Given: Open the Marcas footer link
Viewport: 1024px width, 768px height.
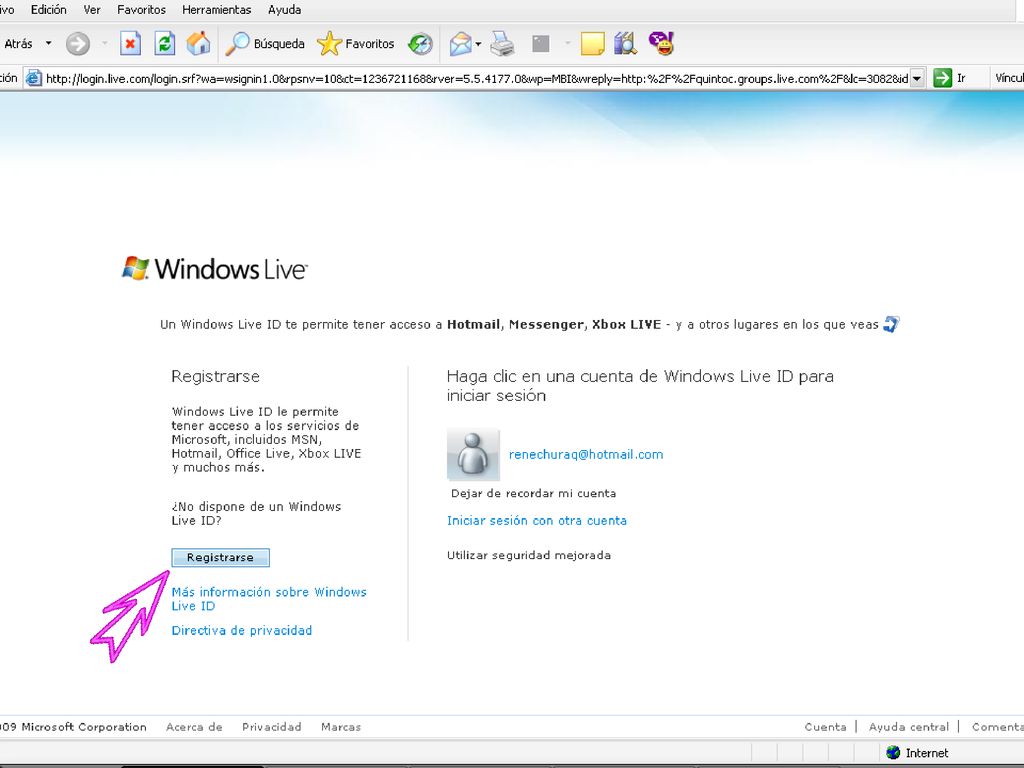Looking at the screenshot, I should (x=341, y=727).
